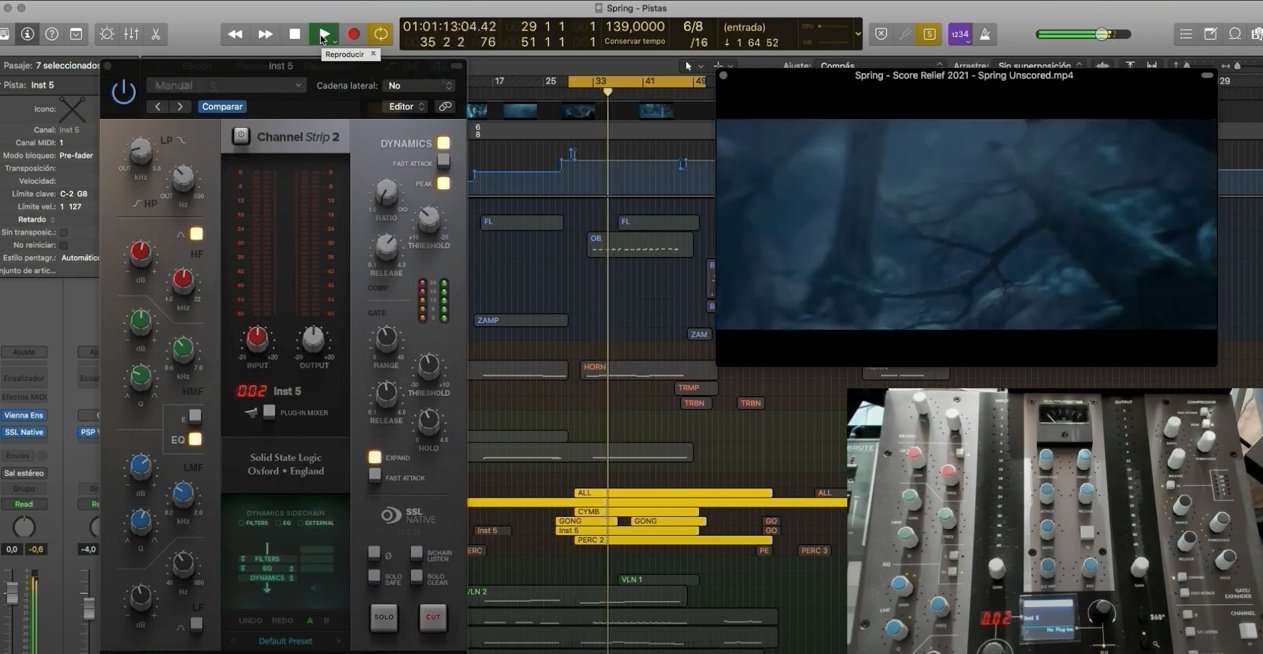Toggle cycle loop mode button
Screen dimensions: 1263x654
pos(381,34)
